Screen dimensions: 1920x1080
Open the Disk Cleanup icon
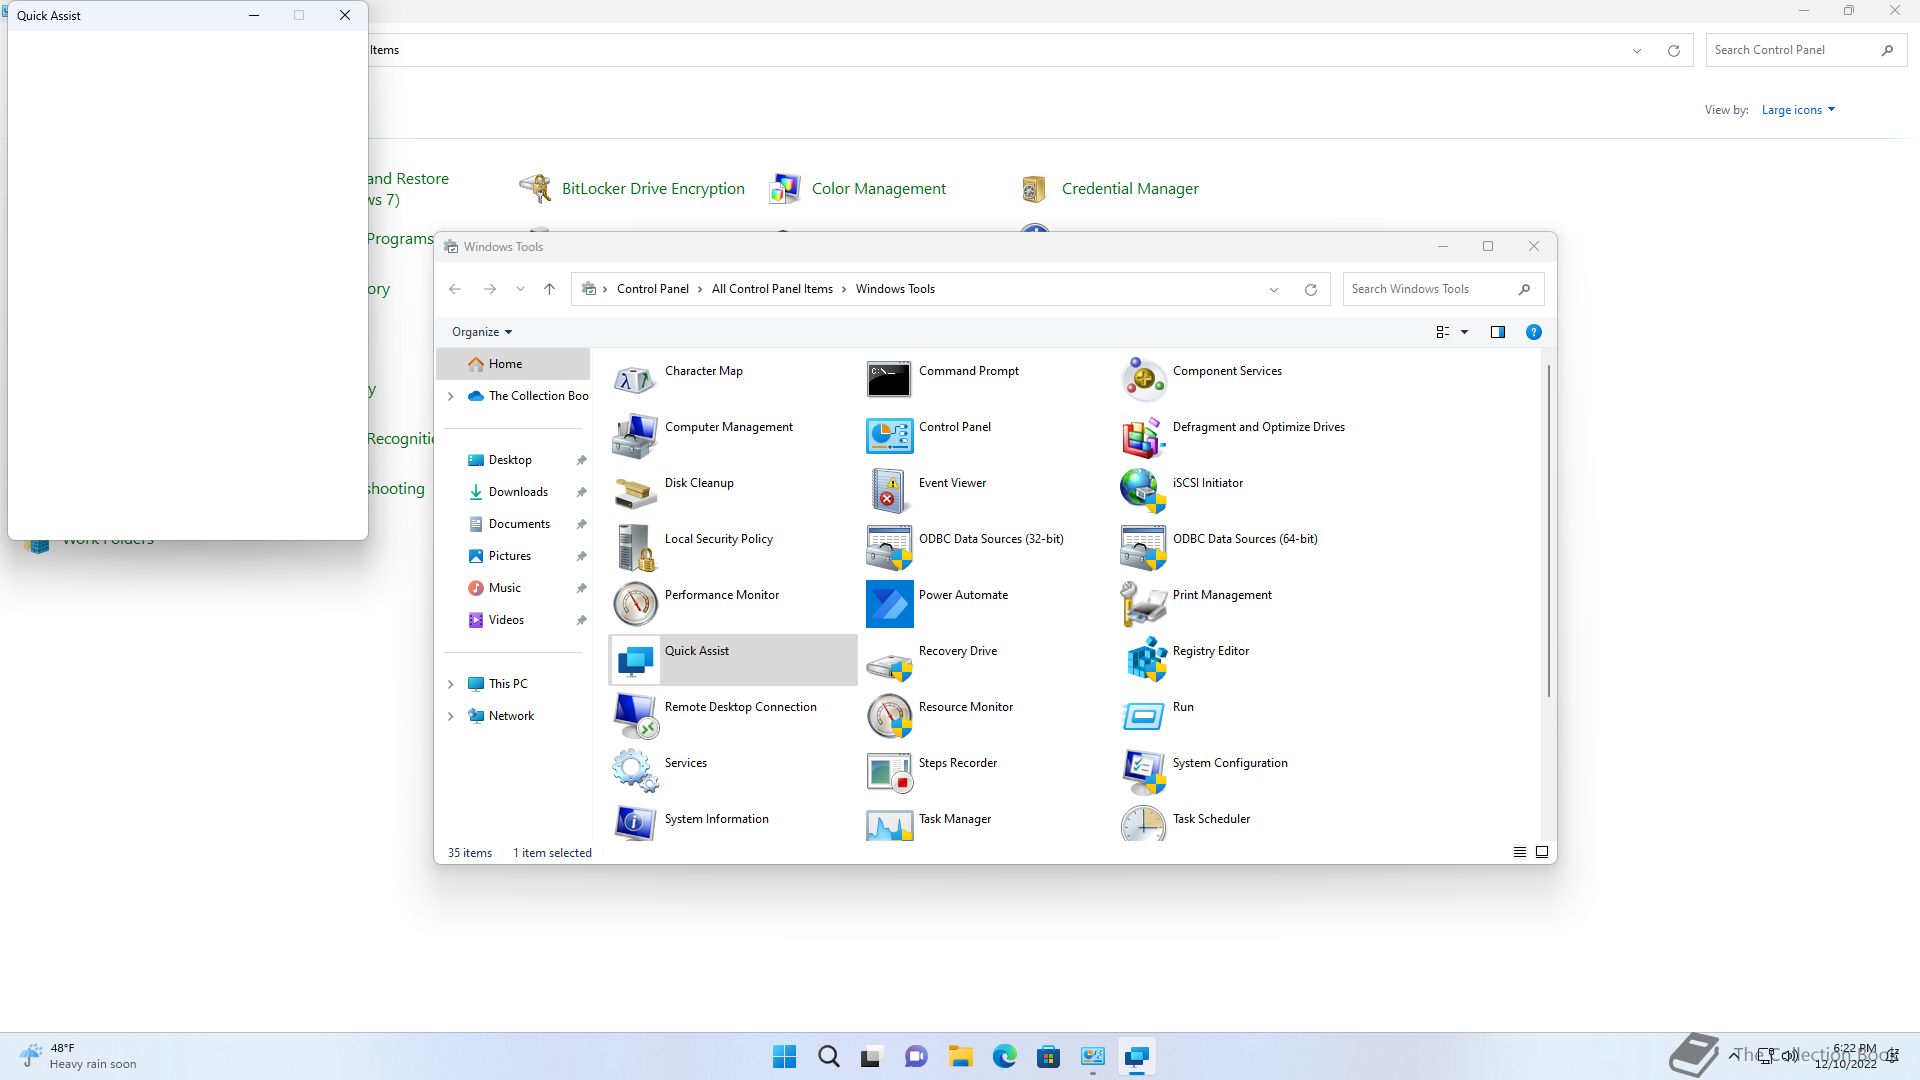click(635, 492)
